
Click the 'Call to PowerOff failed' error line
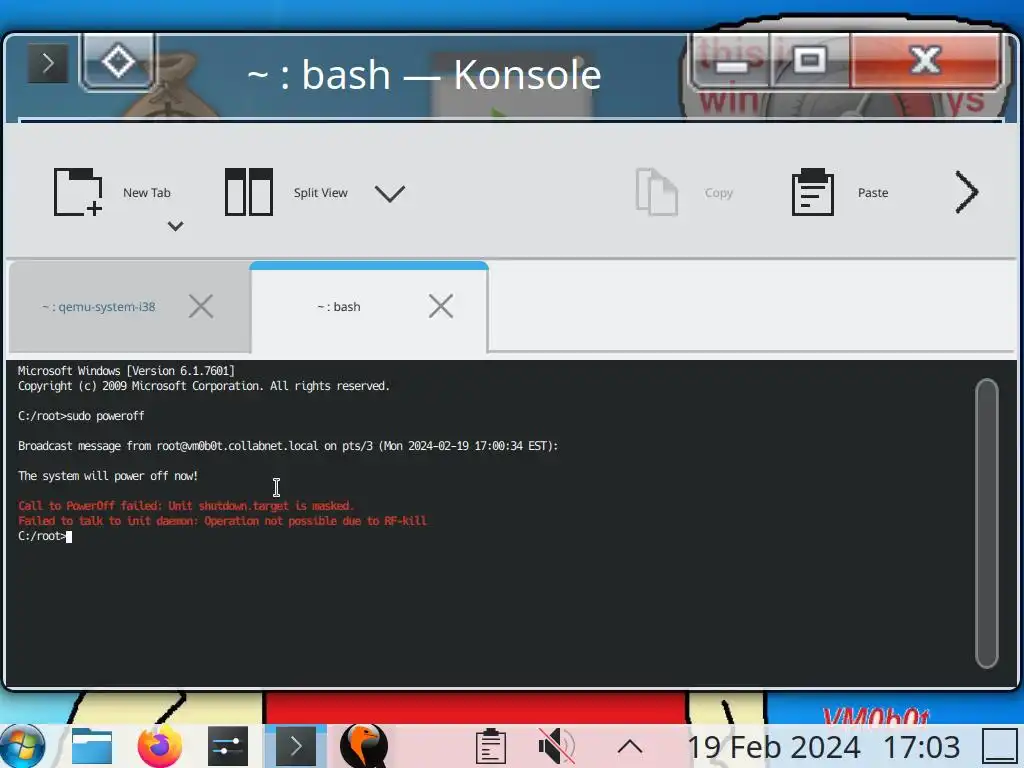(186, 506)
